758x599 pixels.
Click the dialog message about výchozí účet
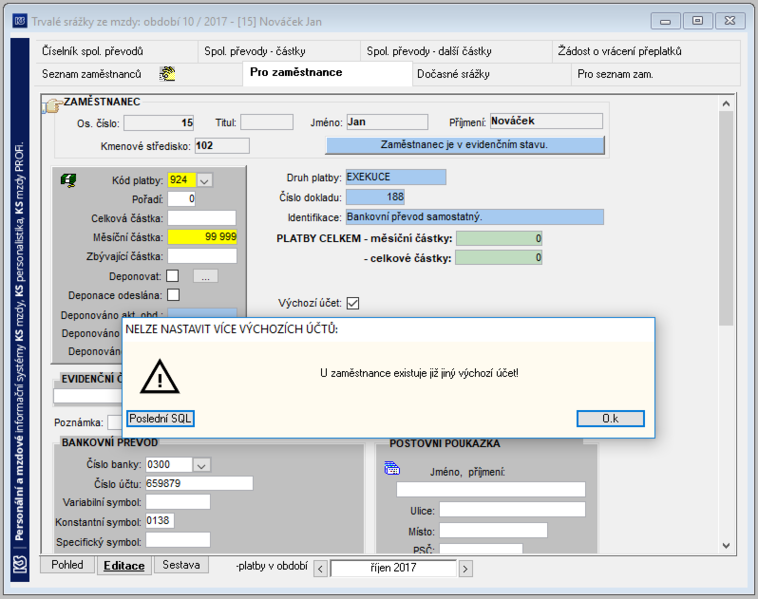[x=419, y=373]
